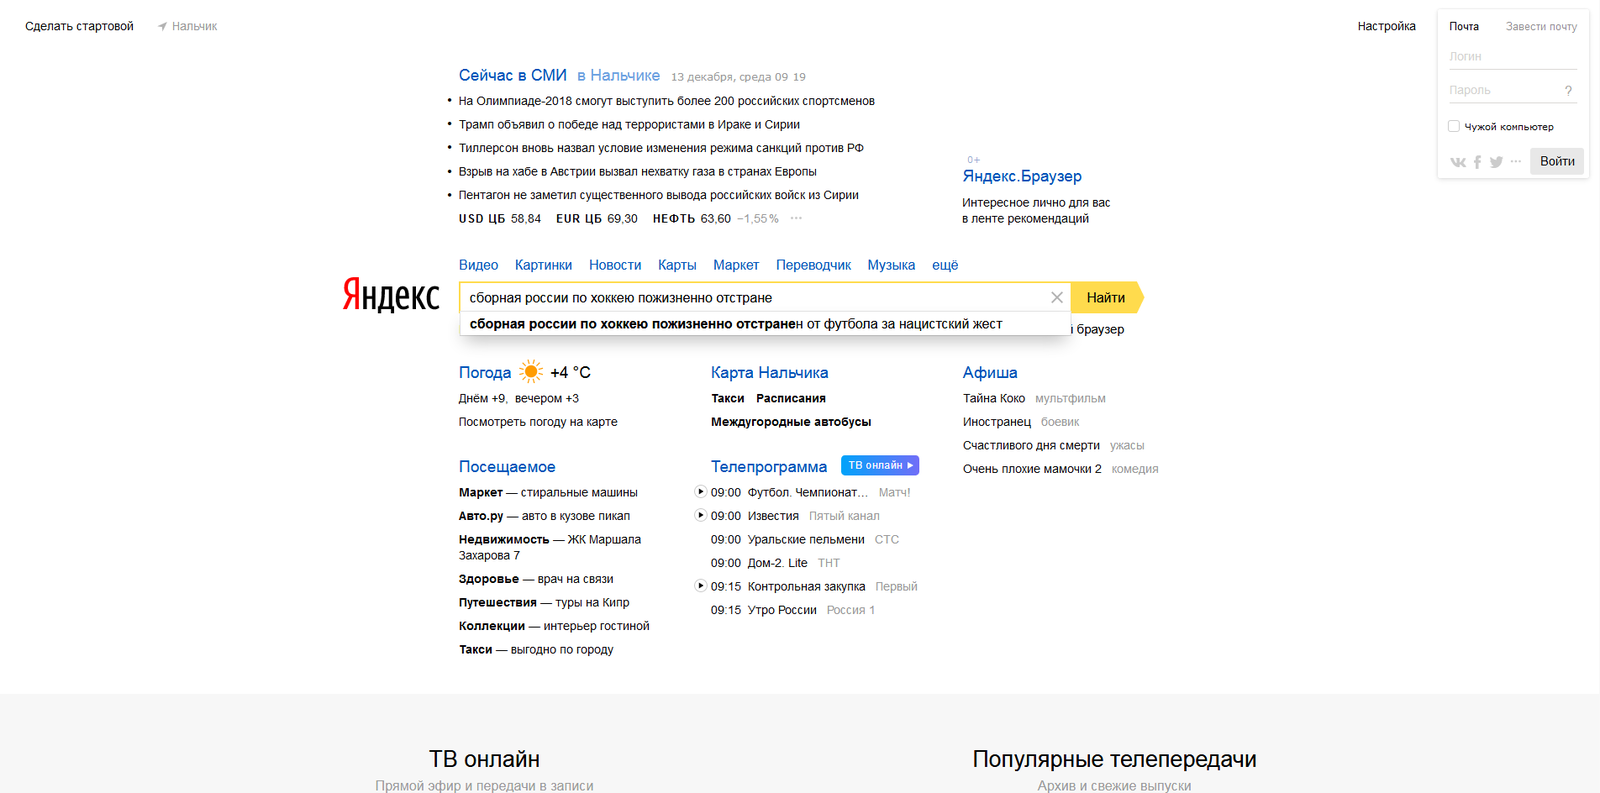The height and width of the screenshot is (793, 1600).
Task: Open the Переводчик tab
Action: click(813, 265)
